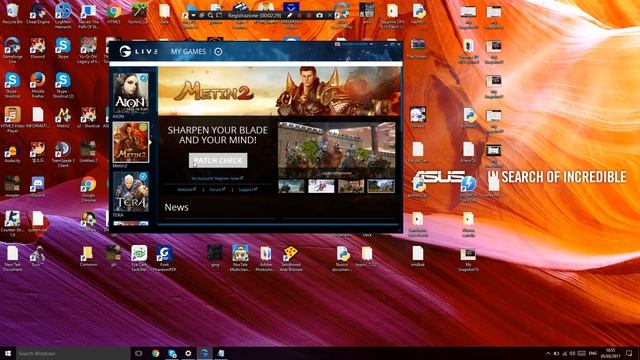This screenshot has height=360, width=640.
Task: Click the Gameforge Live vertical scrollbar
Action: coord(401,100)
